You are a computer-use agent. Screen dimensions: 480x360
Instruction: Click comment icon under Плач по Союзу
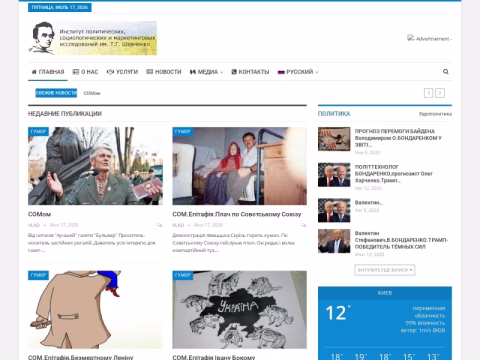click(303, 225)
